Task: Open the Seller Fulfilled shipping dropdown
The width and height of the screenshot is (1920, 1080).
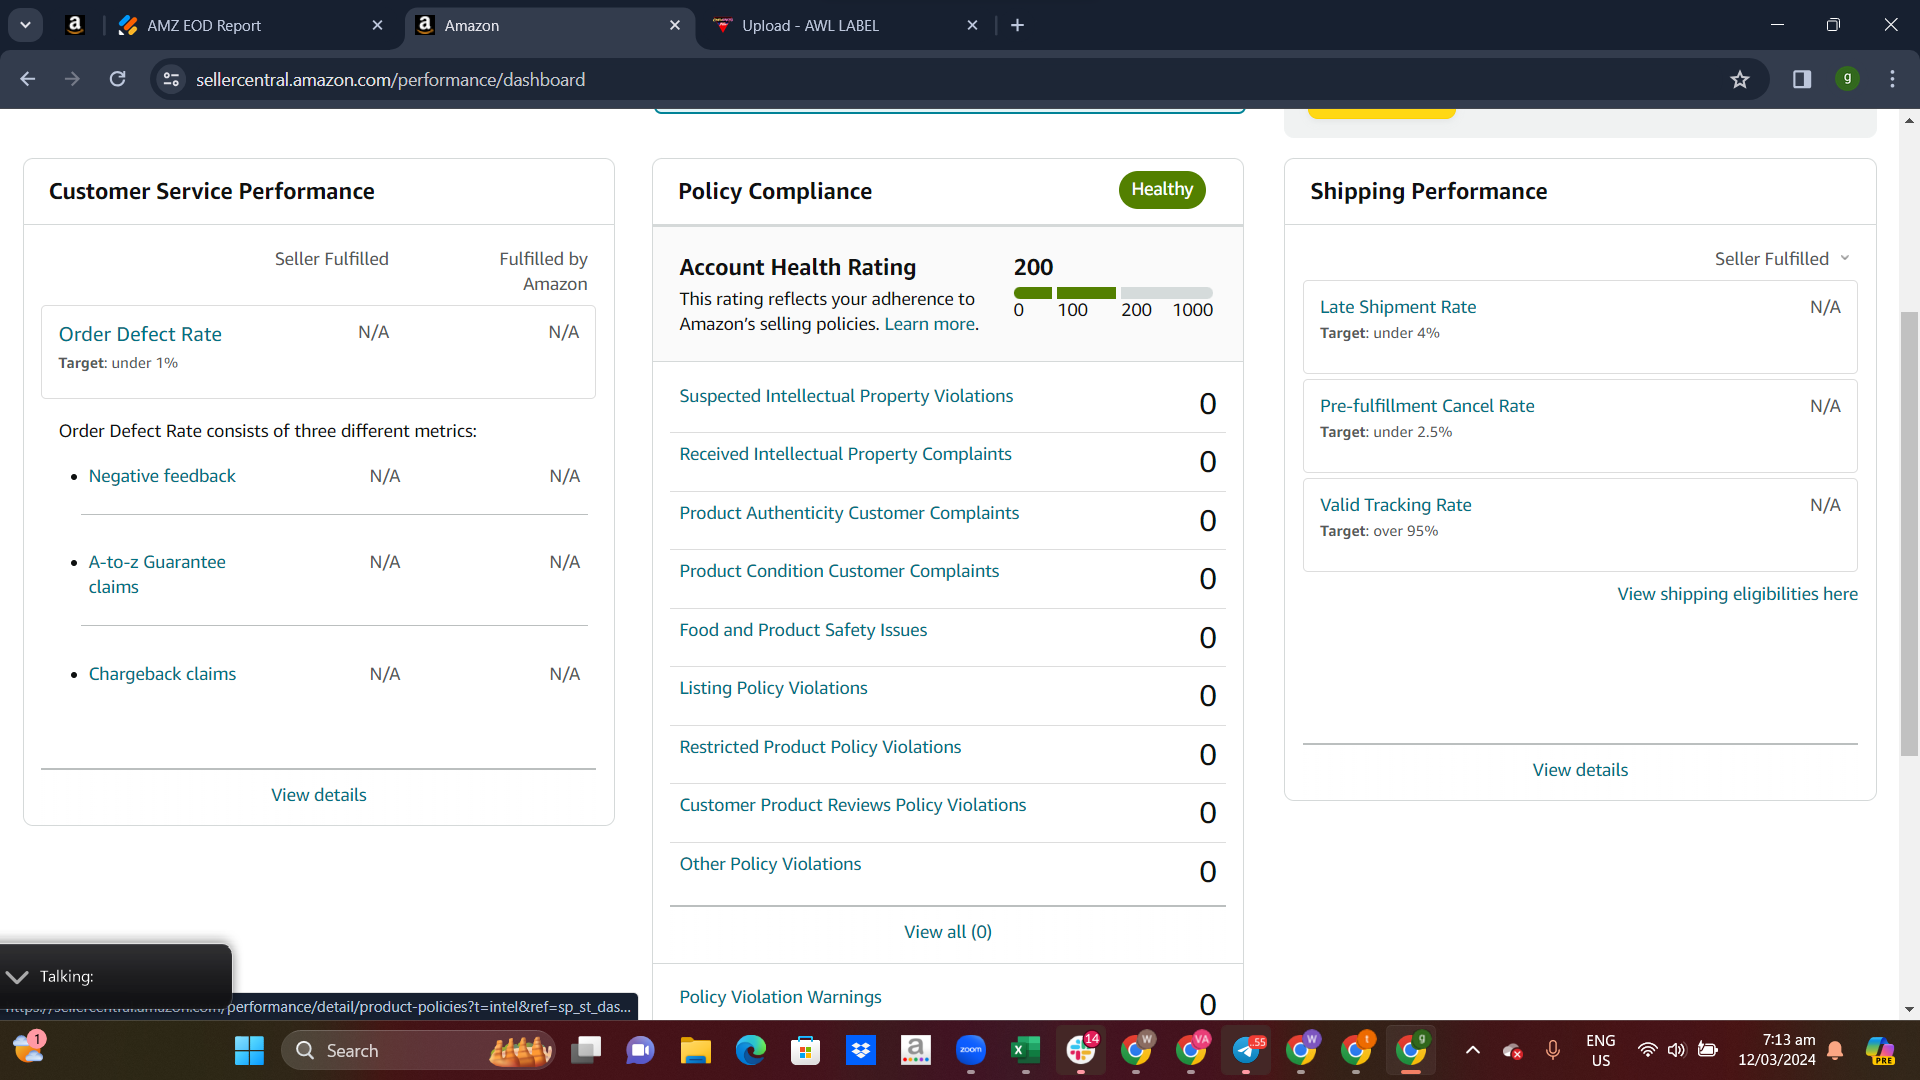Action: pos(1783,259)
